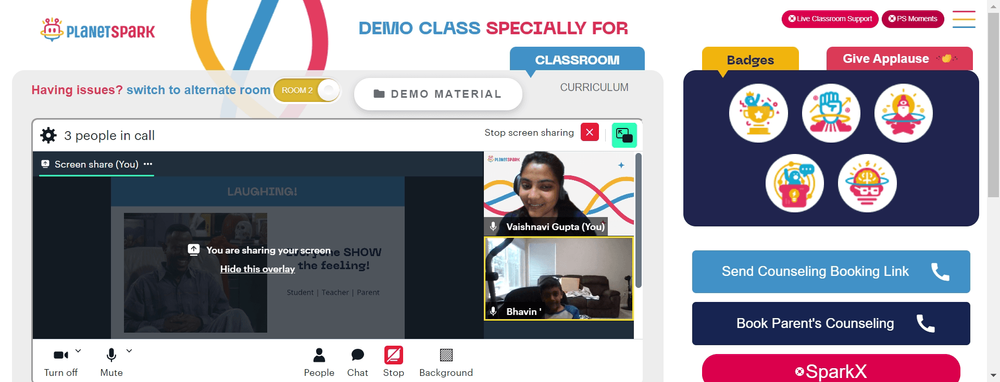1000x382 pixels.
Task: Toggle the ROOM 2 switch
Action: [x=307, y=91]
